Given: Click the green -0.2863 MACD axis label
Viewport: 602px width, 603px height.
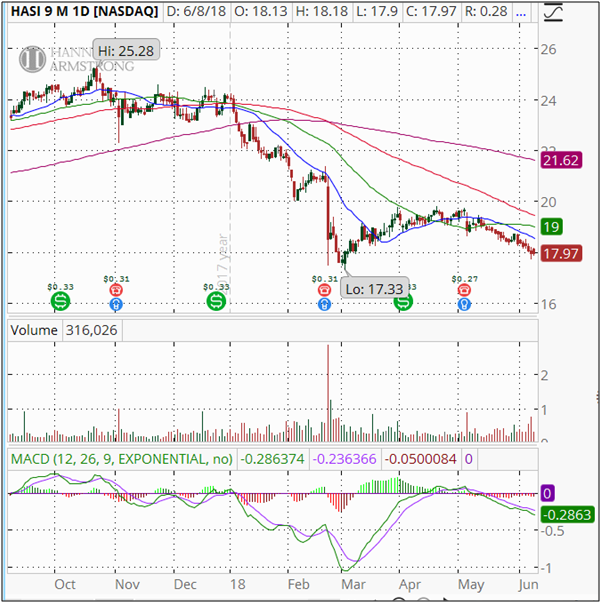Looking at the screenshot, I should (568, 515).
